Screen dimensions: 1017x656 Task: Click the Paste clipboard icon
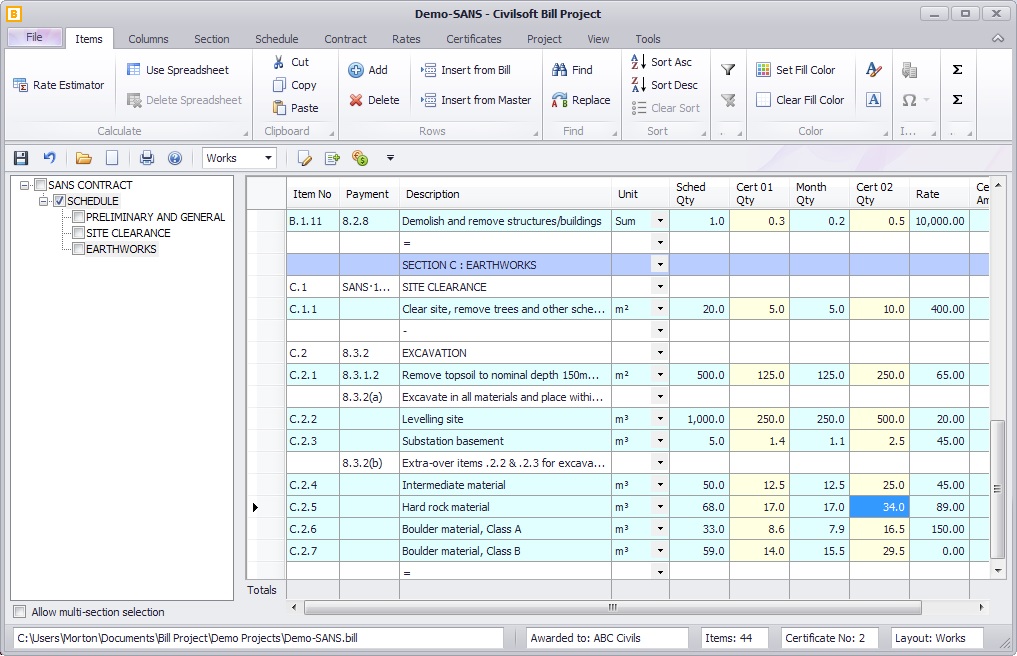coord(279,108)
